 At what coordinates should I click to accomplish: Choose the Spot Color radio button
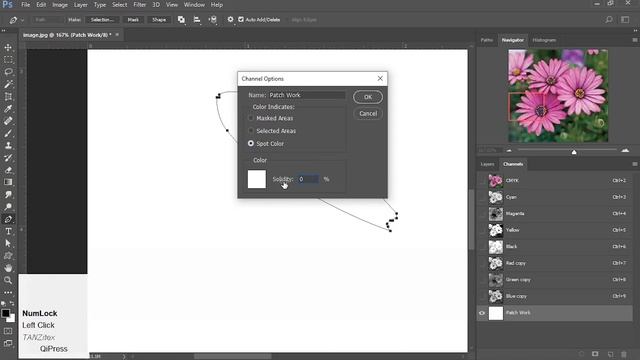pos(251,143)
